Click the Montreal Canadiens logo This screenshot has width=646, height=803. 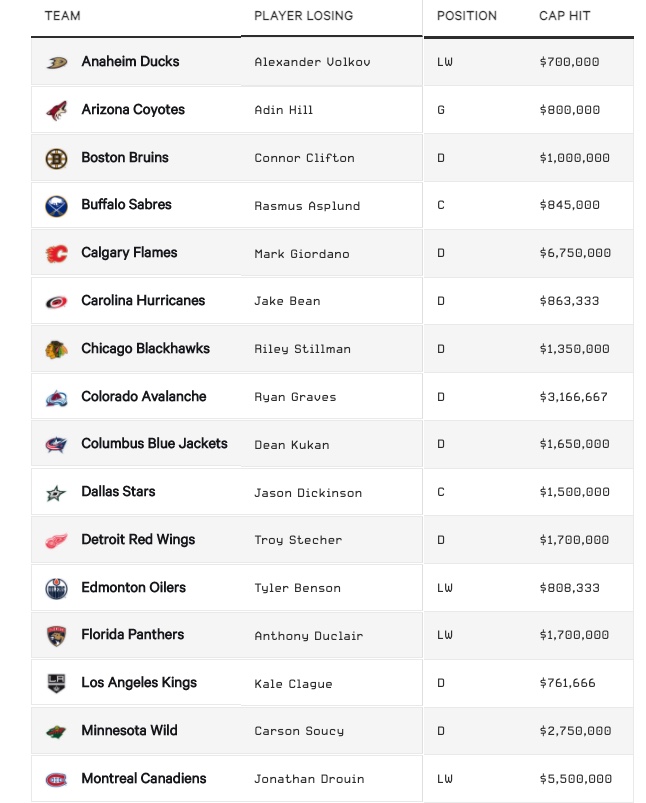[56, 780]
